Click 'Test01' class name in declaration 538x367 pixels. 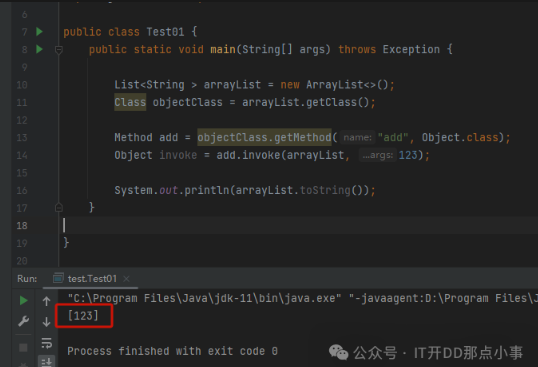165,32
